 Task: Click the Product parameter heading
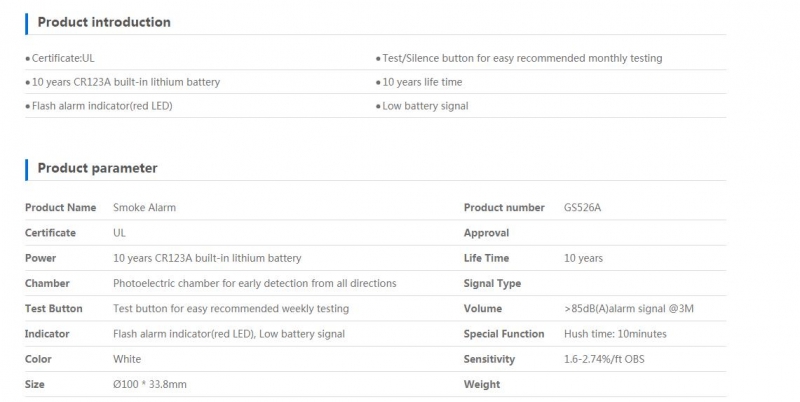tap(97, 168)
